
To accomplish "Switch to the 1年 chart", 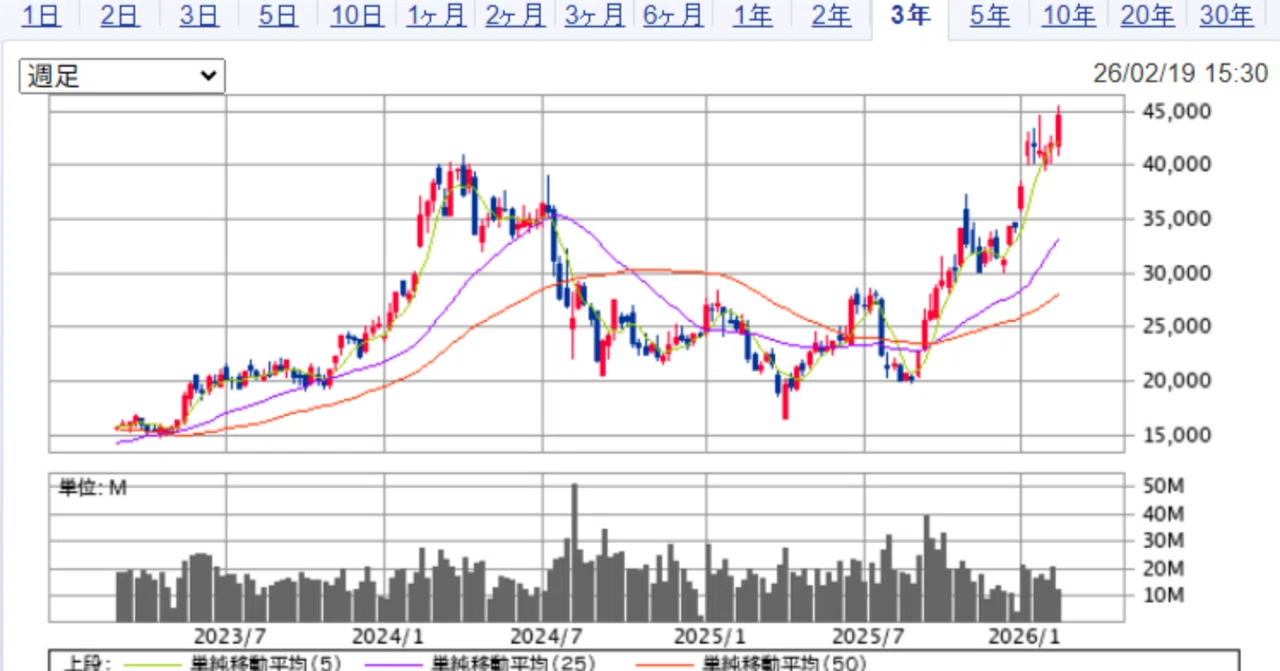I will [x=752, y=15].
